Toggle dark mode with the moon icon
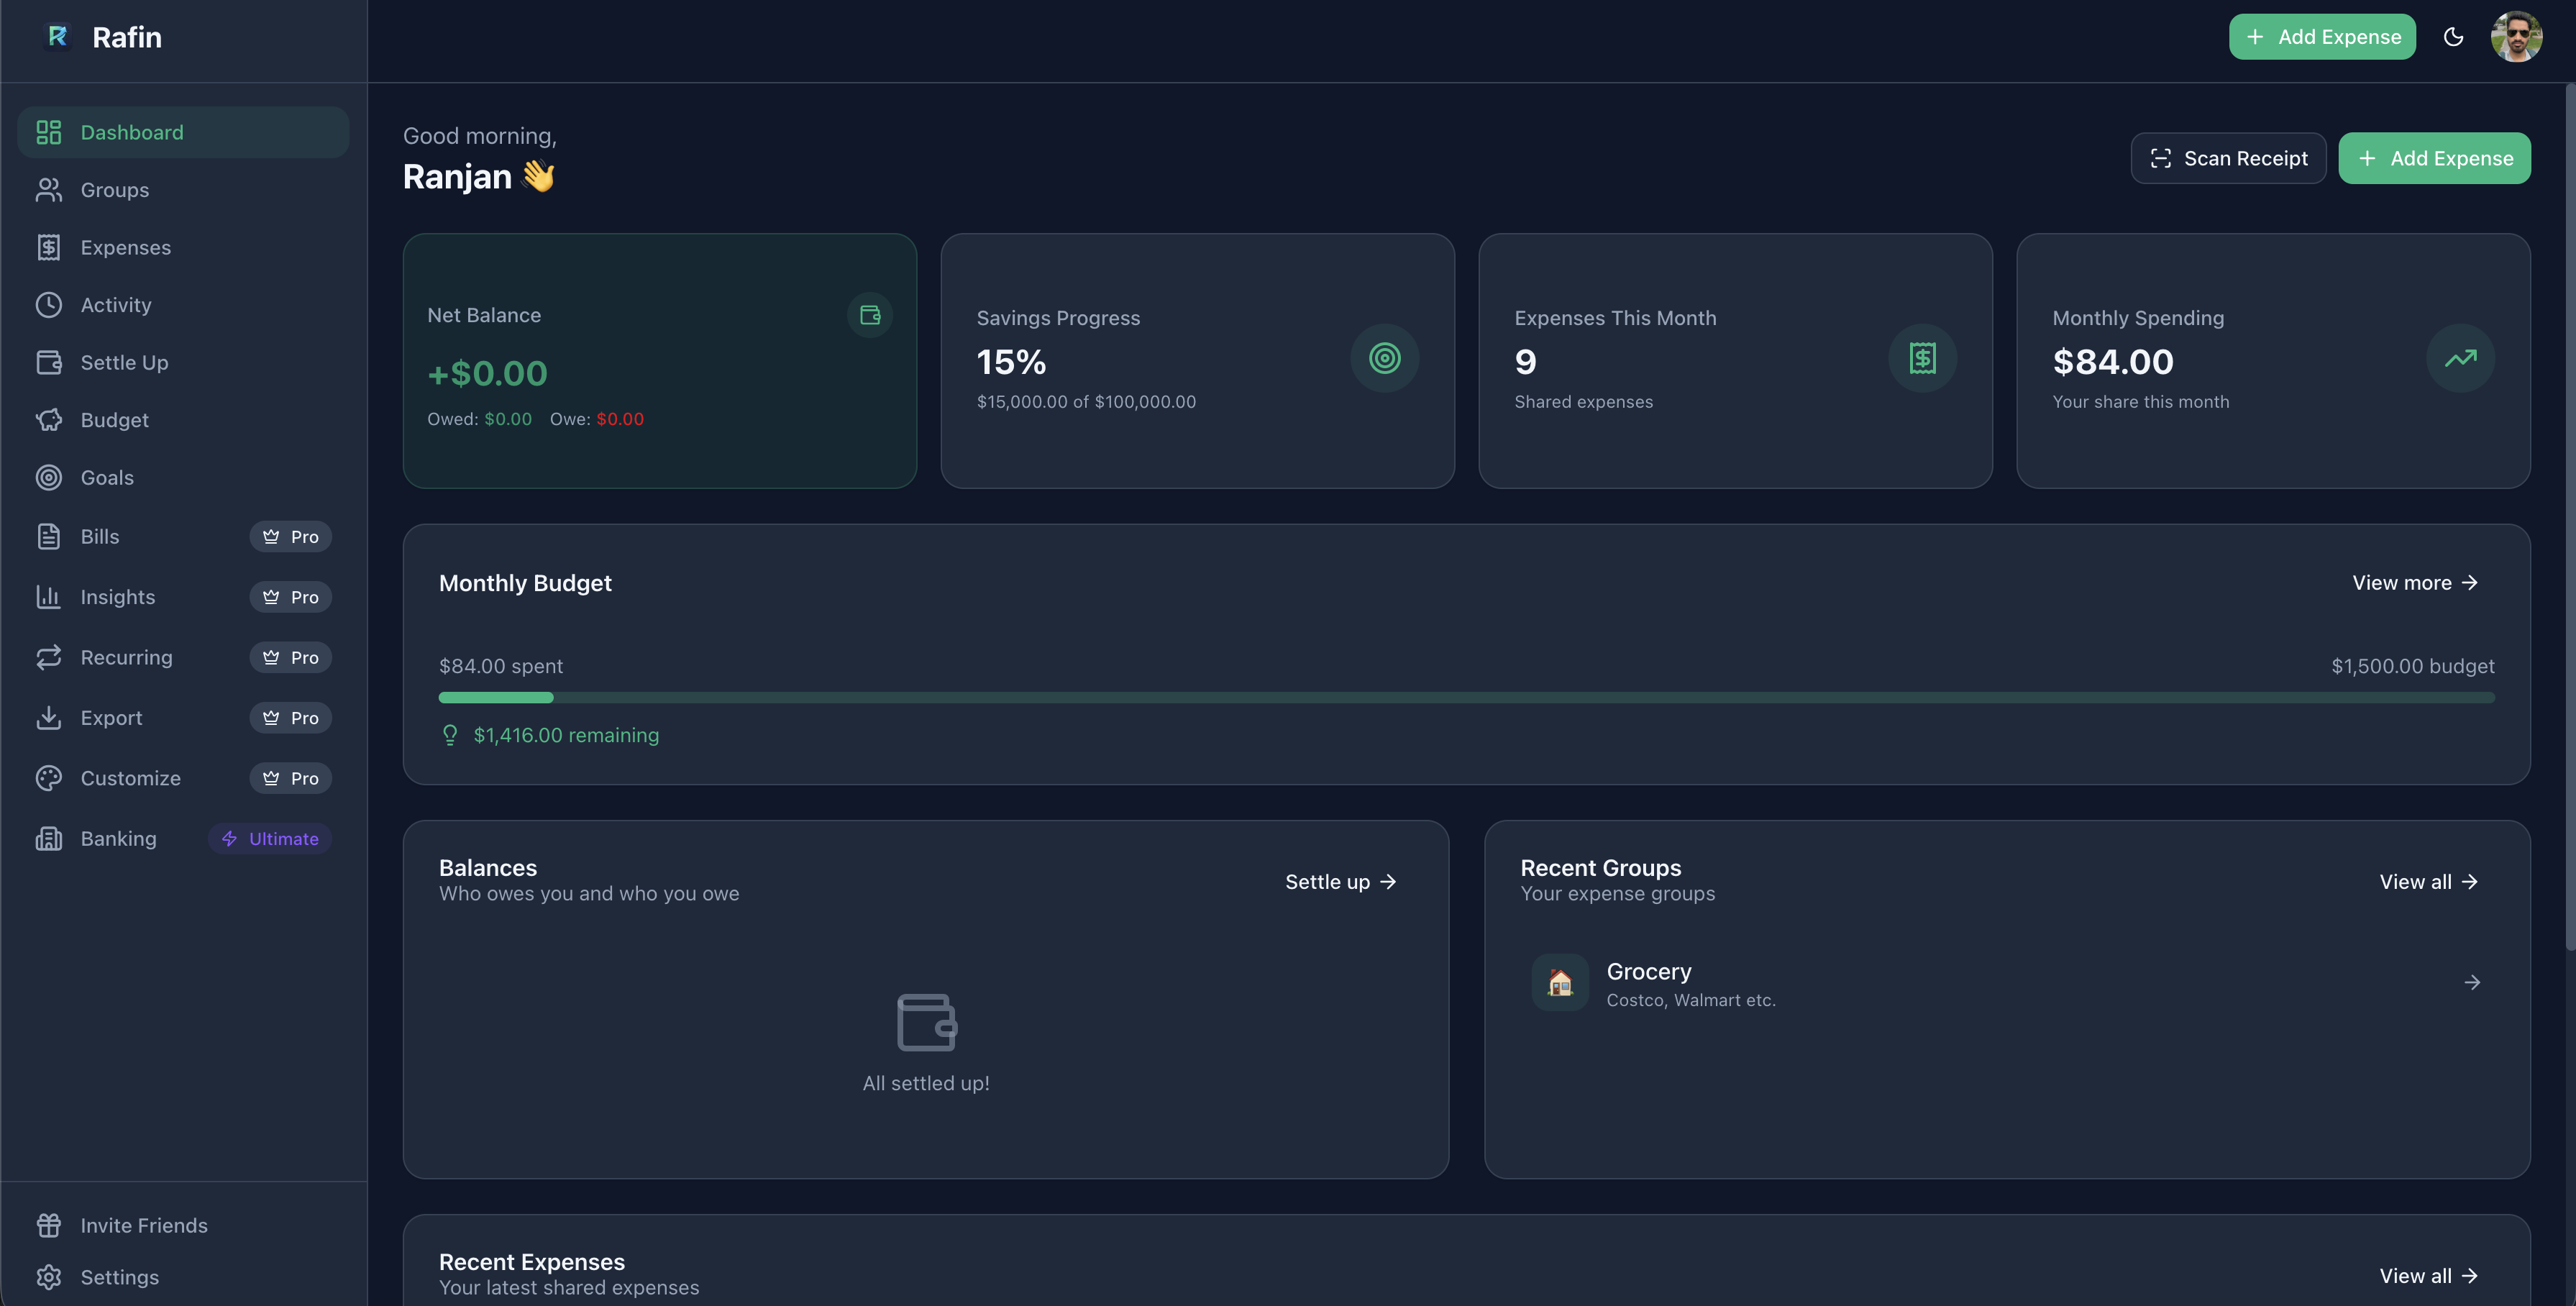 (x=2453, y=36)
